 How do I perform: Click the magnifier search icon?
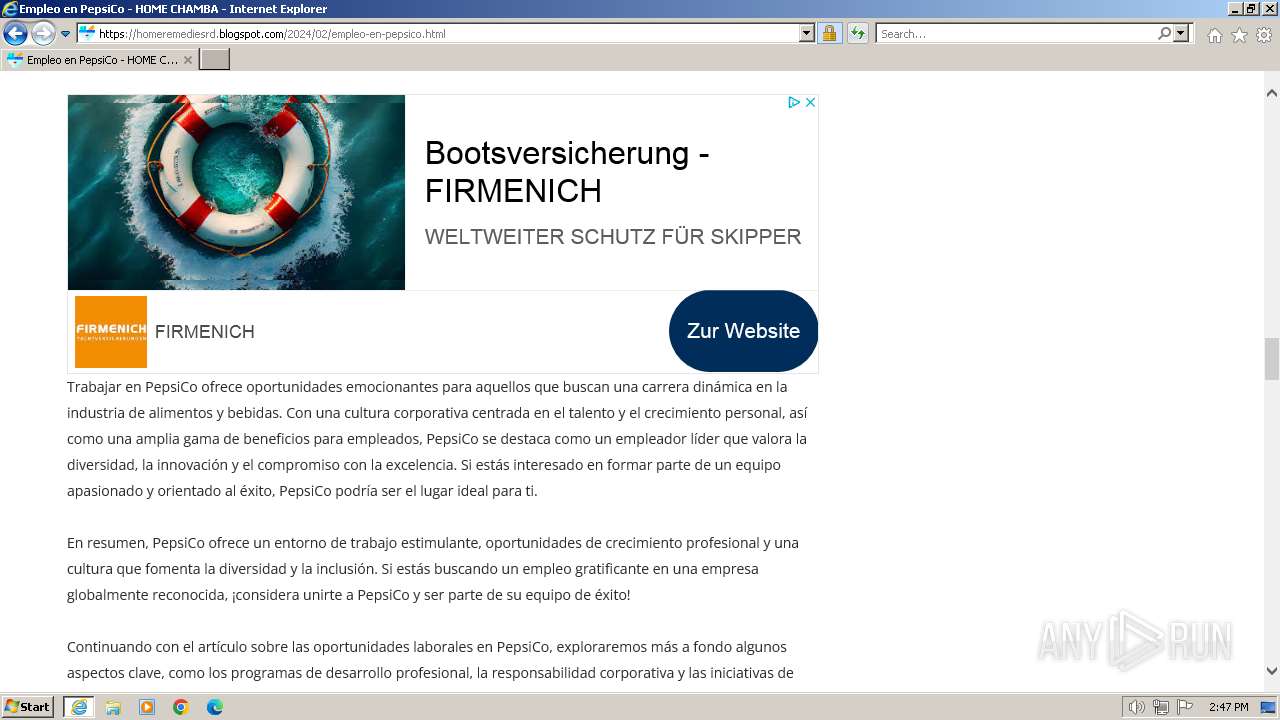(x=1164, y=34)
